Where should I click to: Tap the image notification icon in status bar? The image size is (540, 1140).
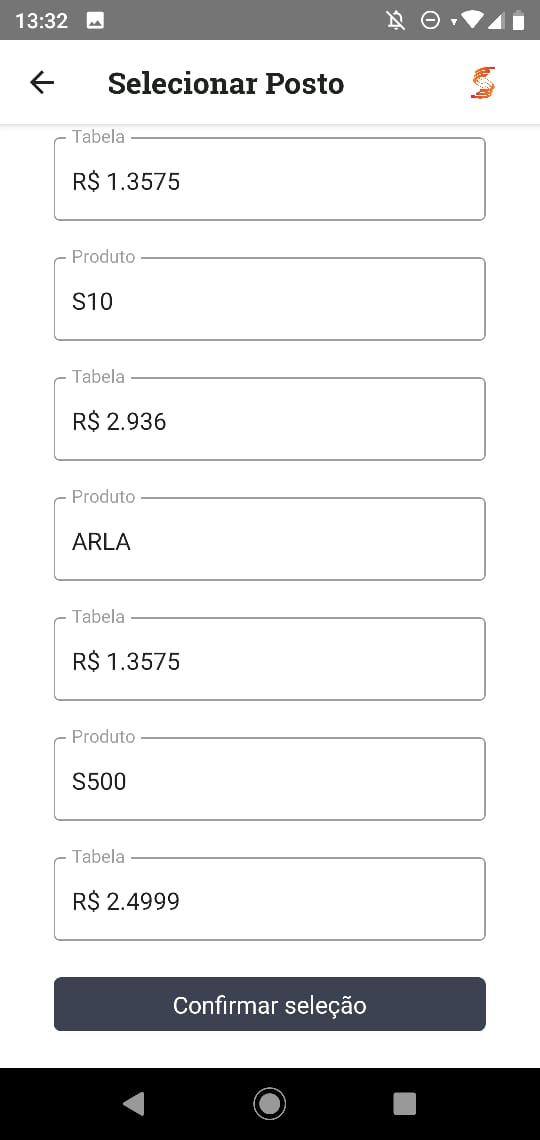point(95,20)
